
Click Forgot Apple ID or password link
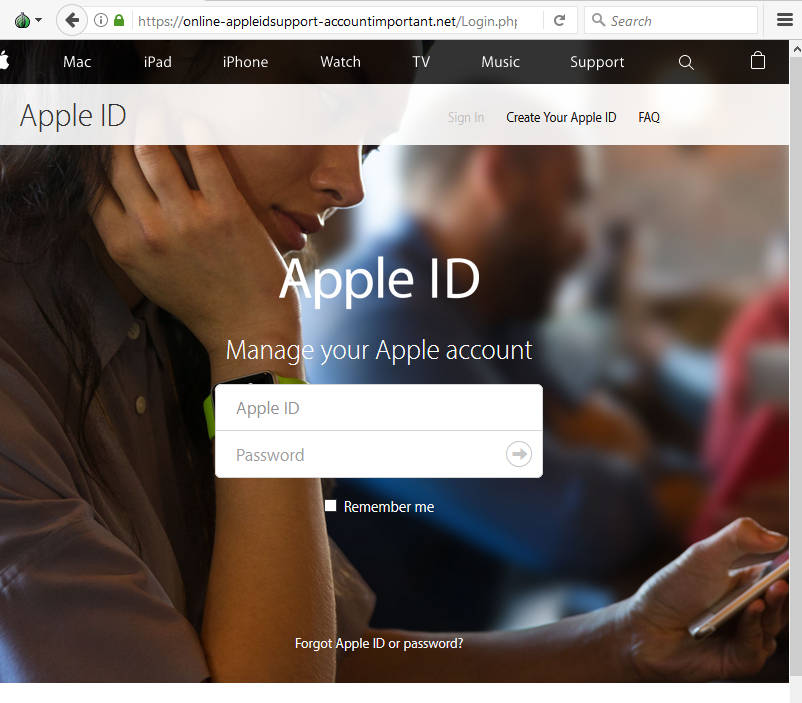378,643
